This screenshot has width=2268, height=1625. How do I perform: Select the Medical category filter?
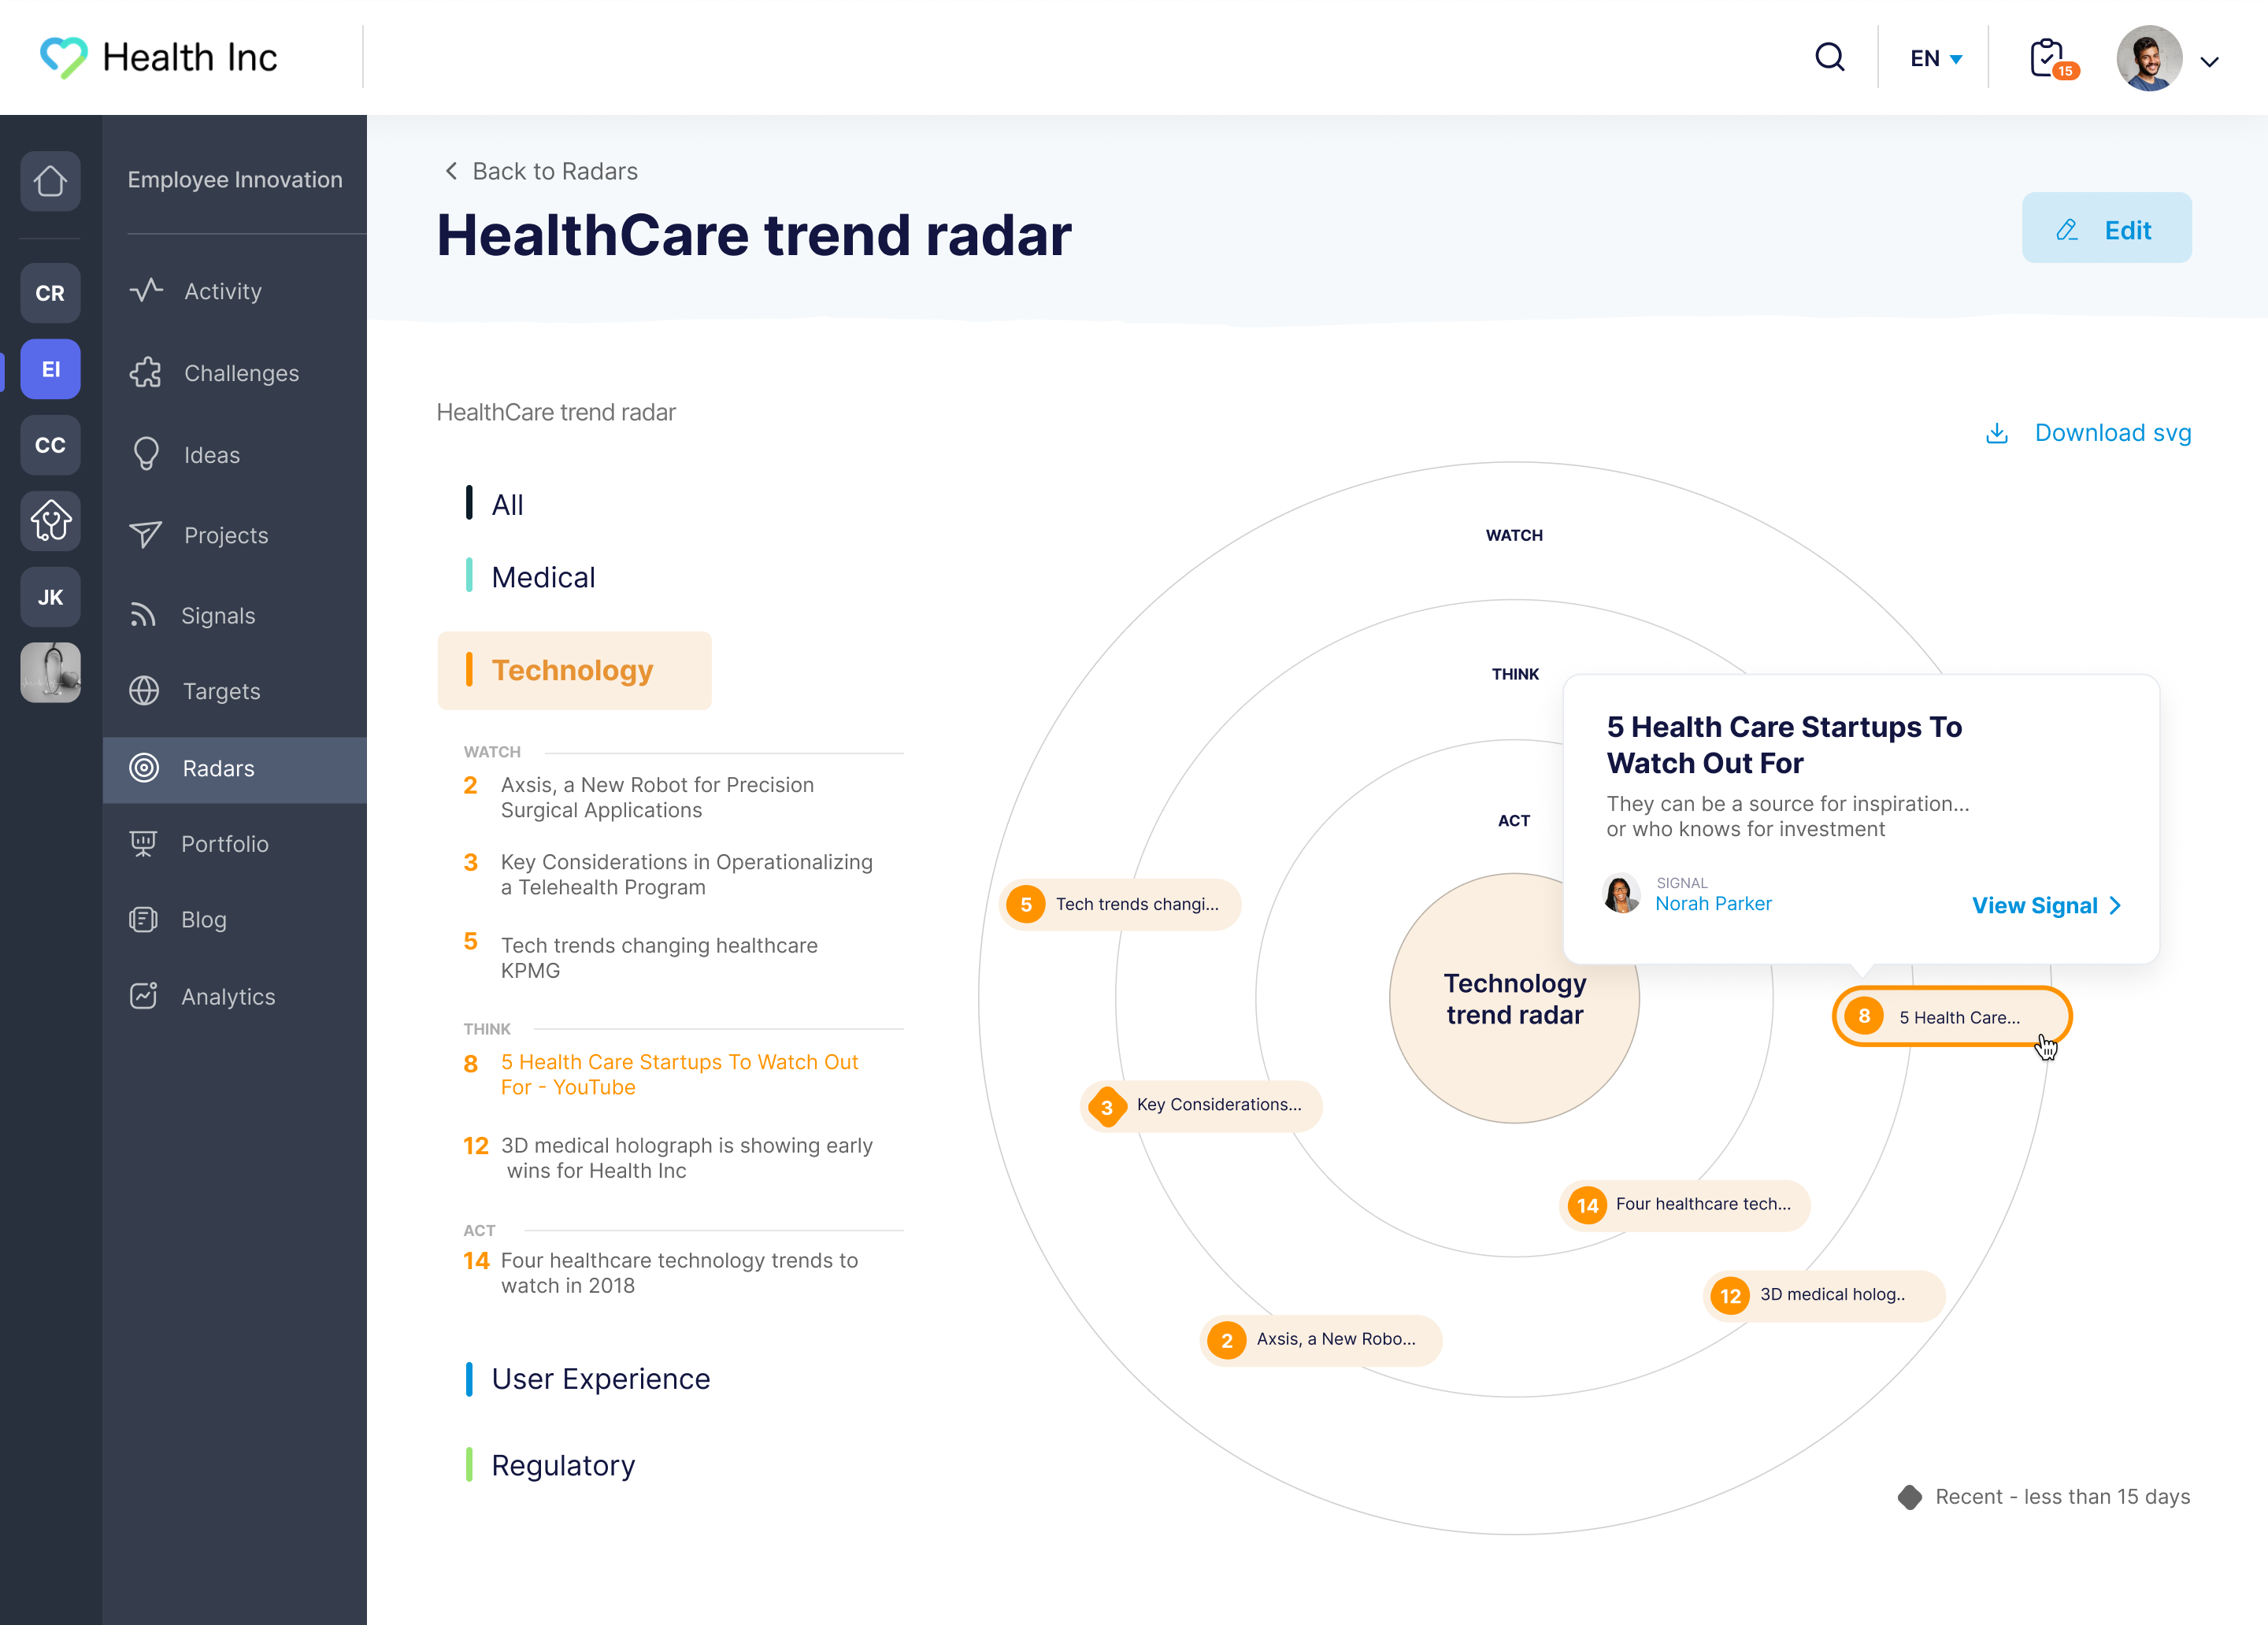tap(543, 577)
